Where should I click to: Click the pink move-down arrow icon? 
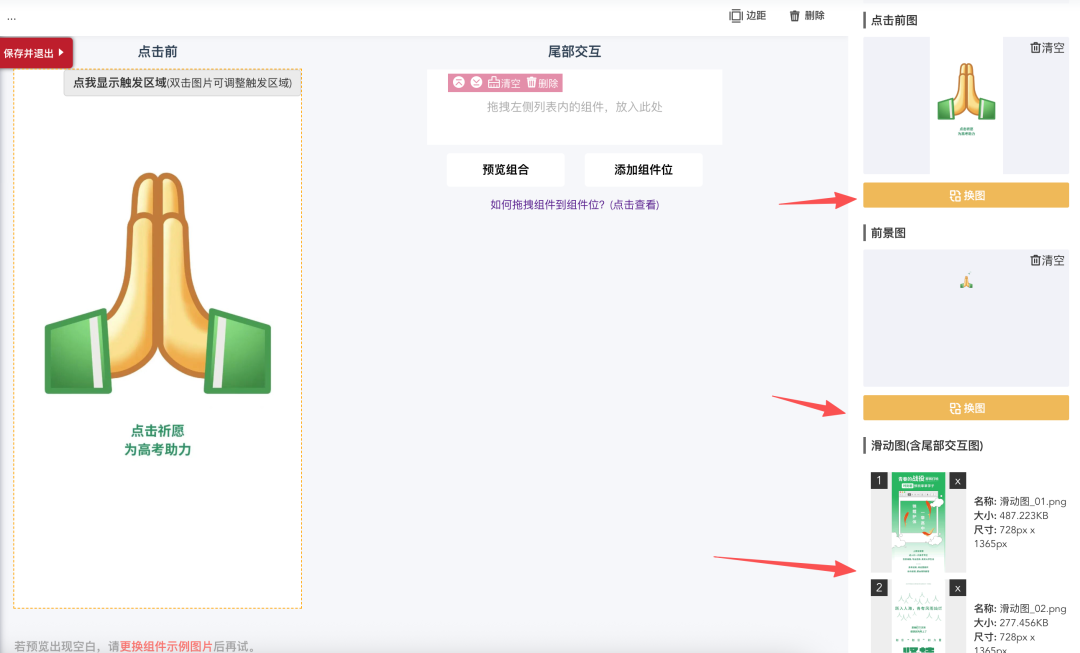(476, 83)
